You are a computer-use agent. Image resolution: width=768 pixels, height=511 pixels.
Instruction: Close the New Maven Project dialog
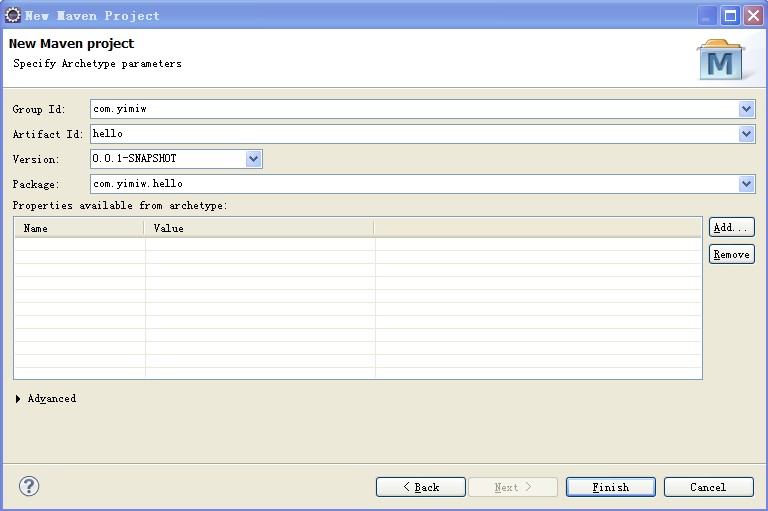coord(754,16)
